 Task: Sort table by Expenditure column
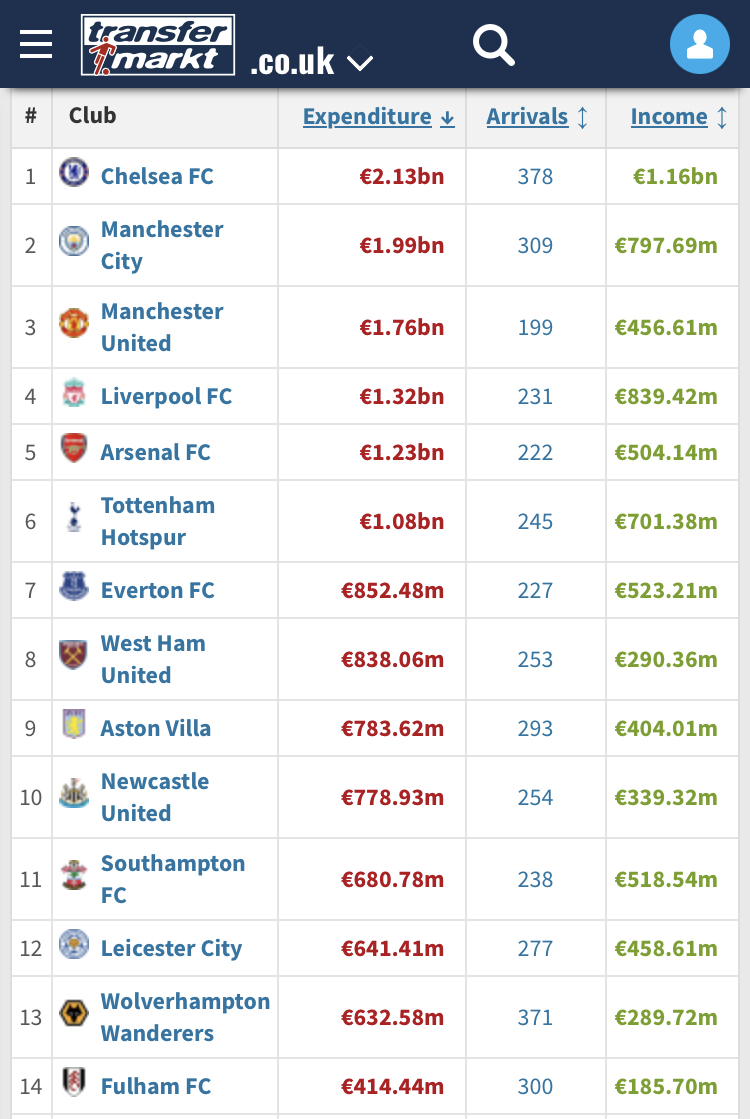point(378,116)
